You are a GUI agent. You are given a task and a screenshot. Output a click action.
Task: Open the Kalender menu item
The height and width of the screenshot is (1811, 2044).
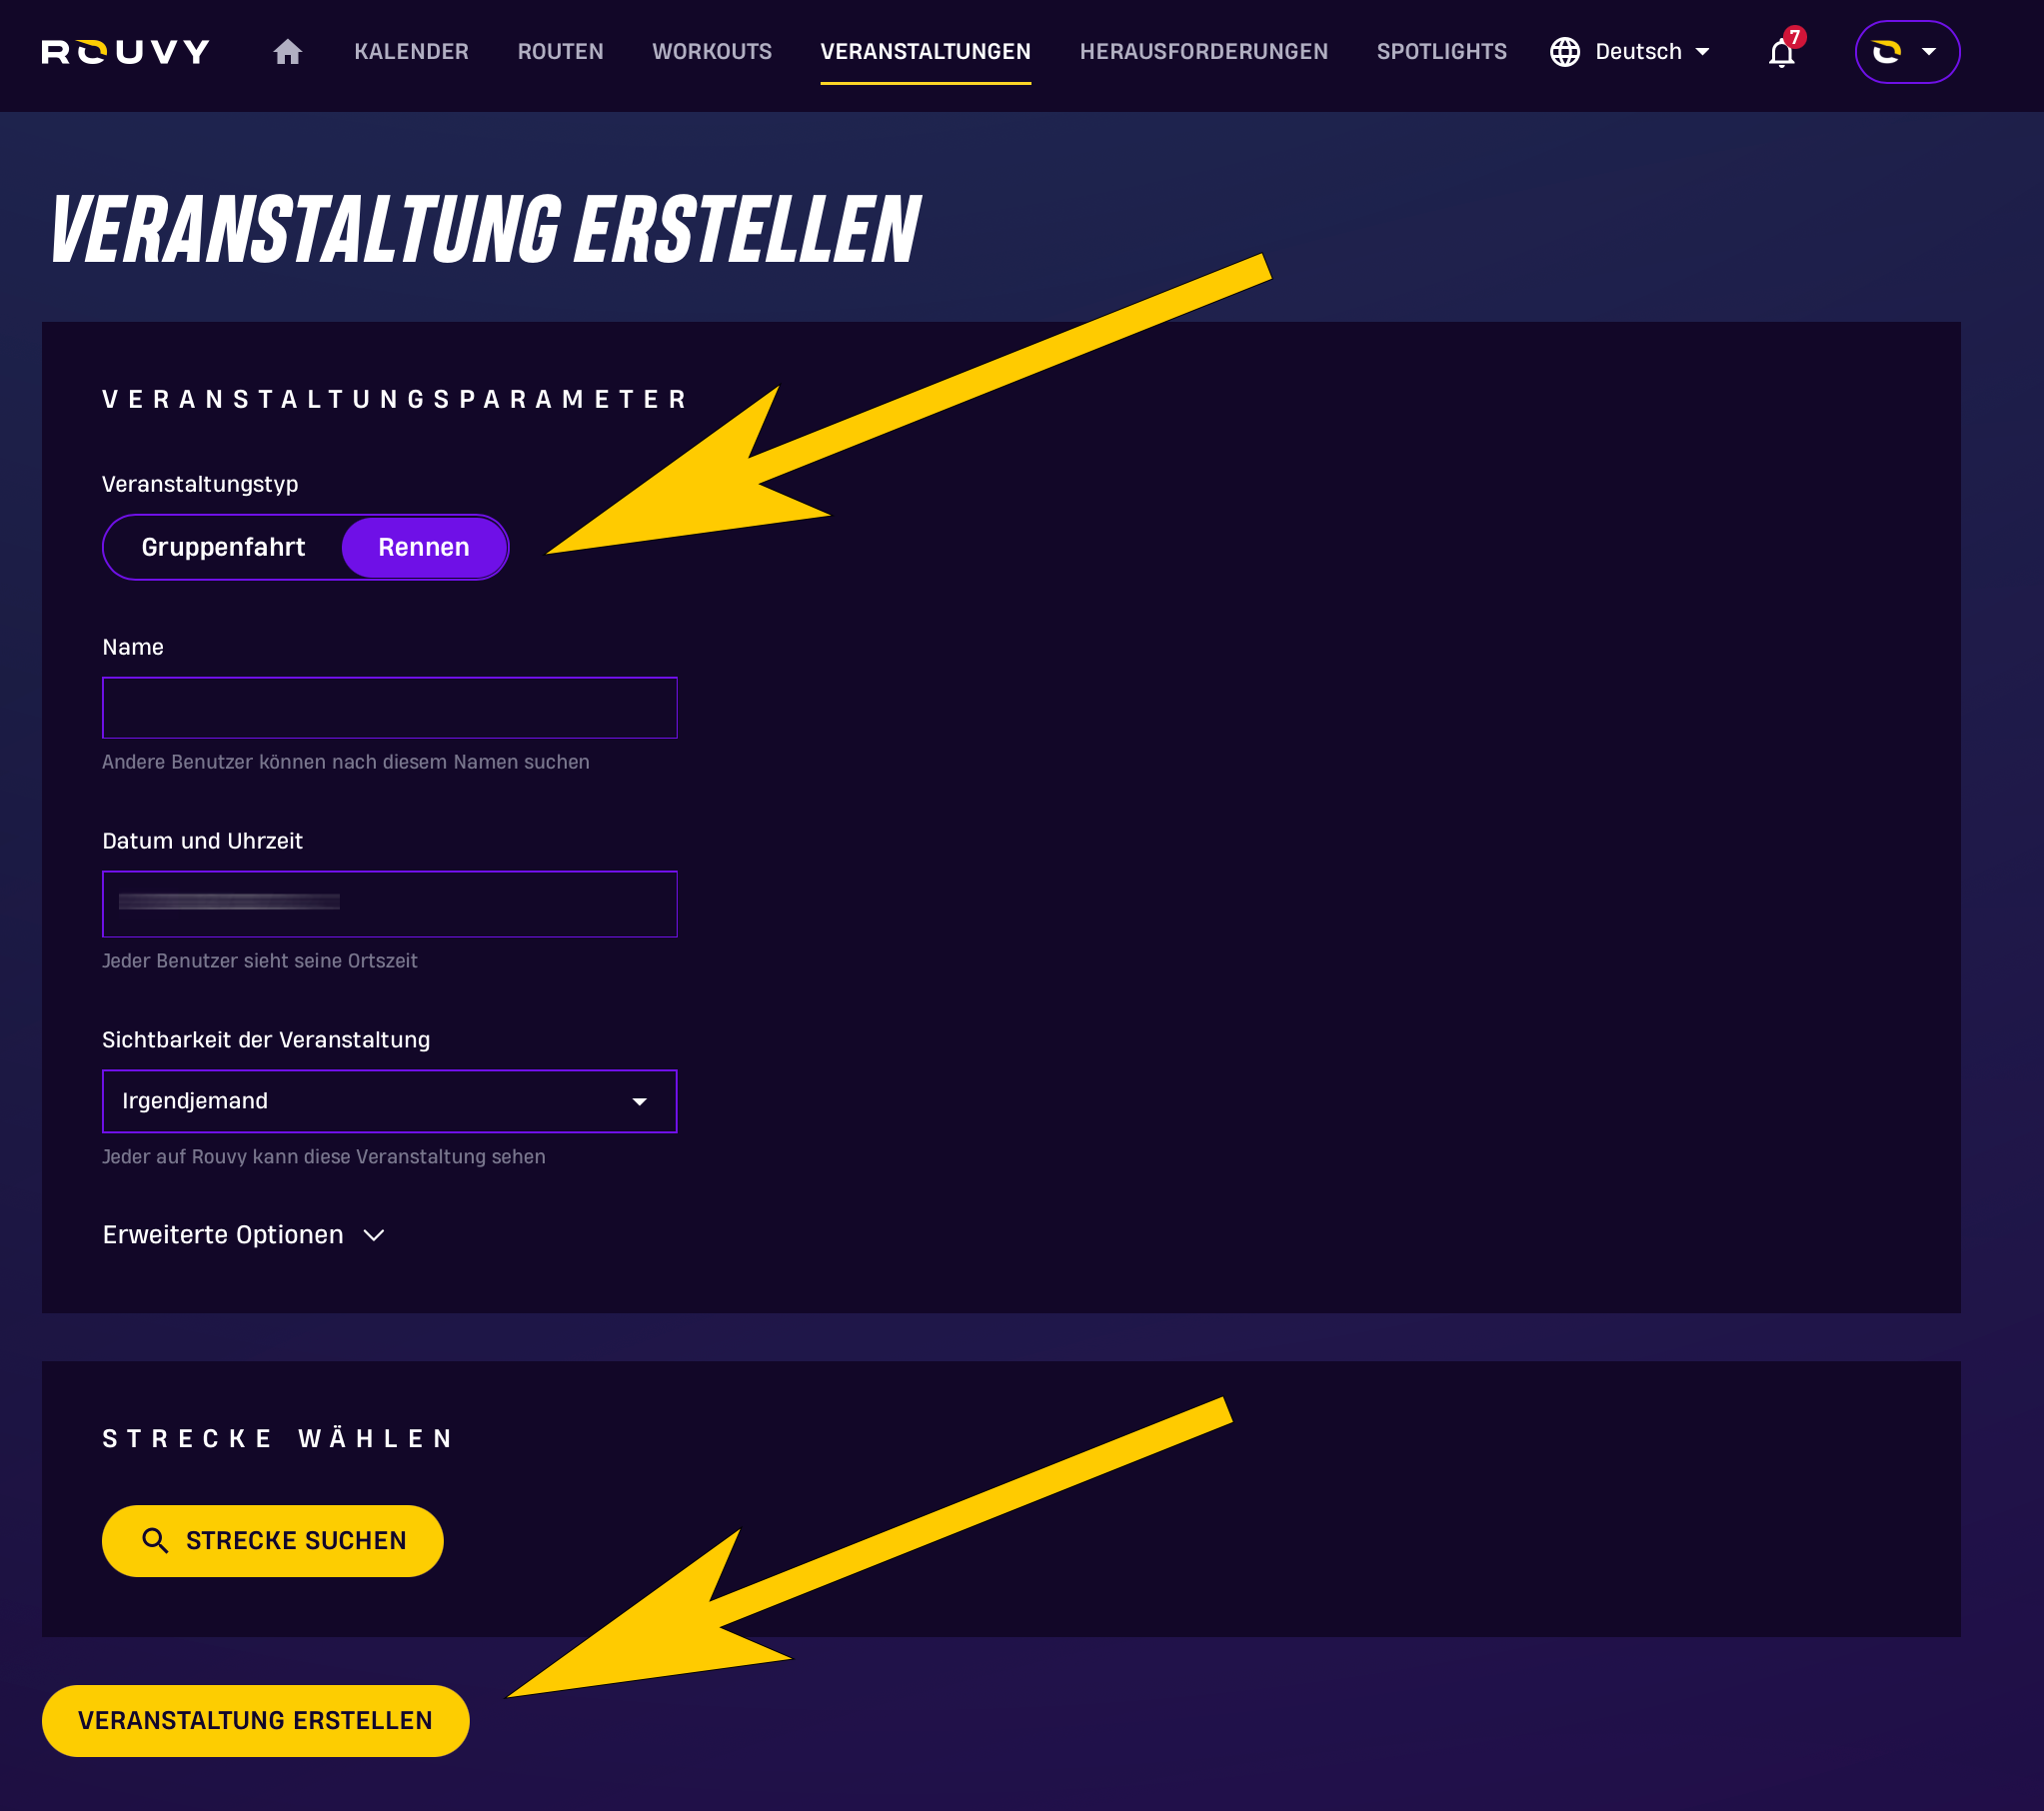pyautogui.click(x=411, y=52)
